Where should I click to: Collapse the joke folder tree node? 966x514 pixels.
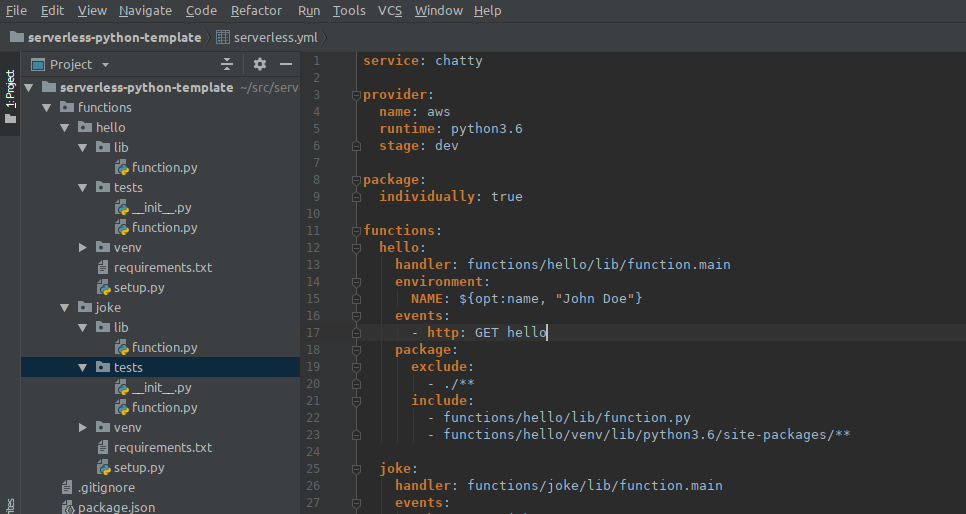(65, 307)
